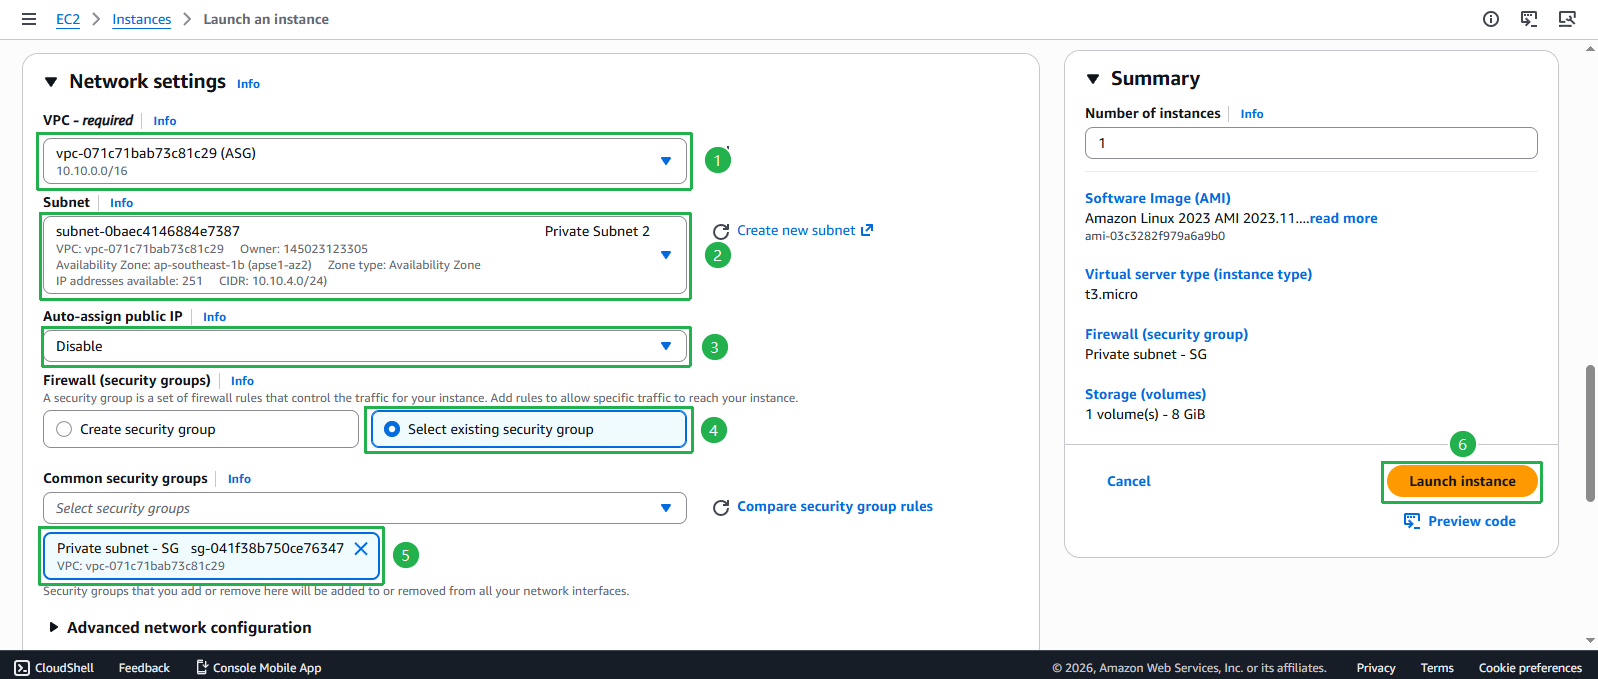Viewport: 1598px width, 679px height.
Task: Open Feedback in the footer
Action: [x=144, y=668]
